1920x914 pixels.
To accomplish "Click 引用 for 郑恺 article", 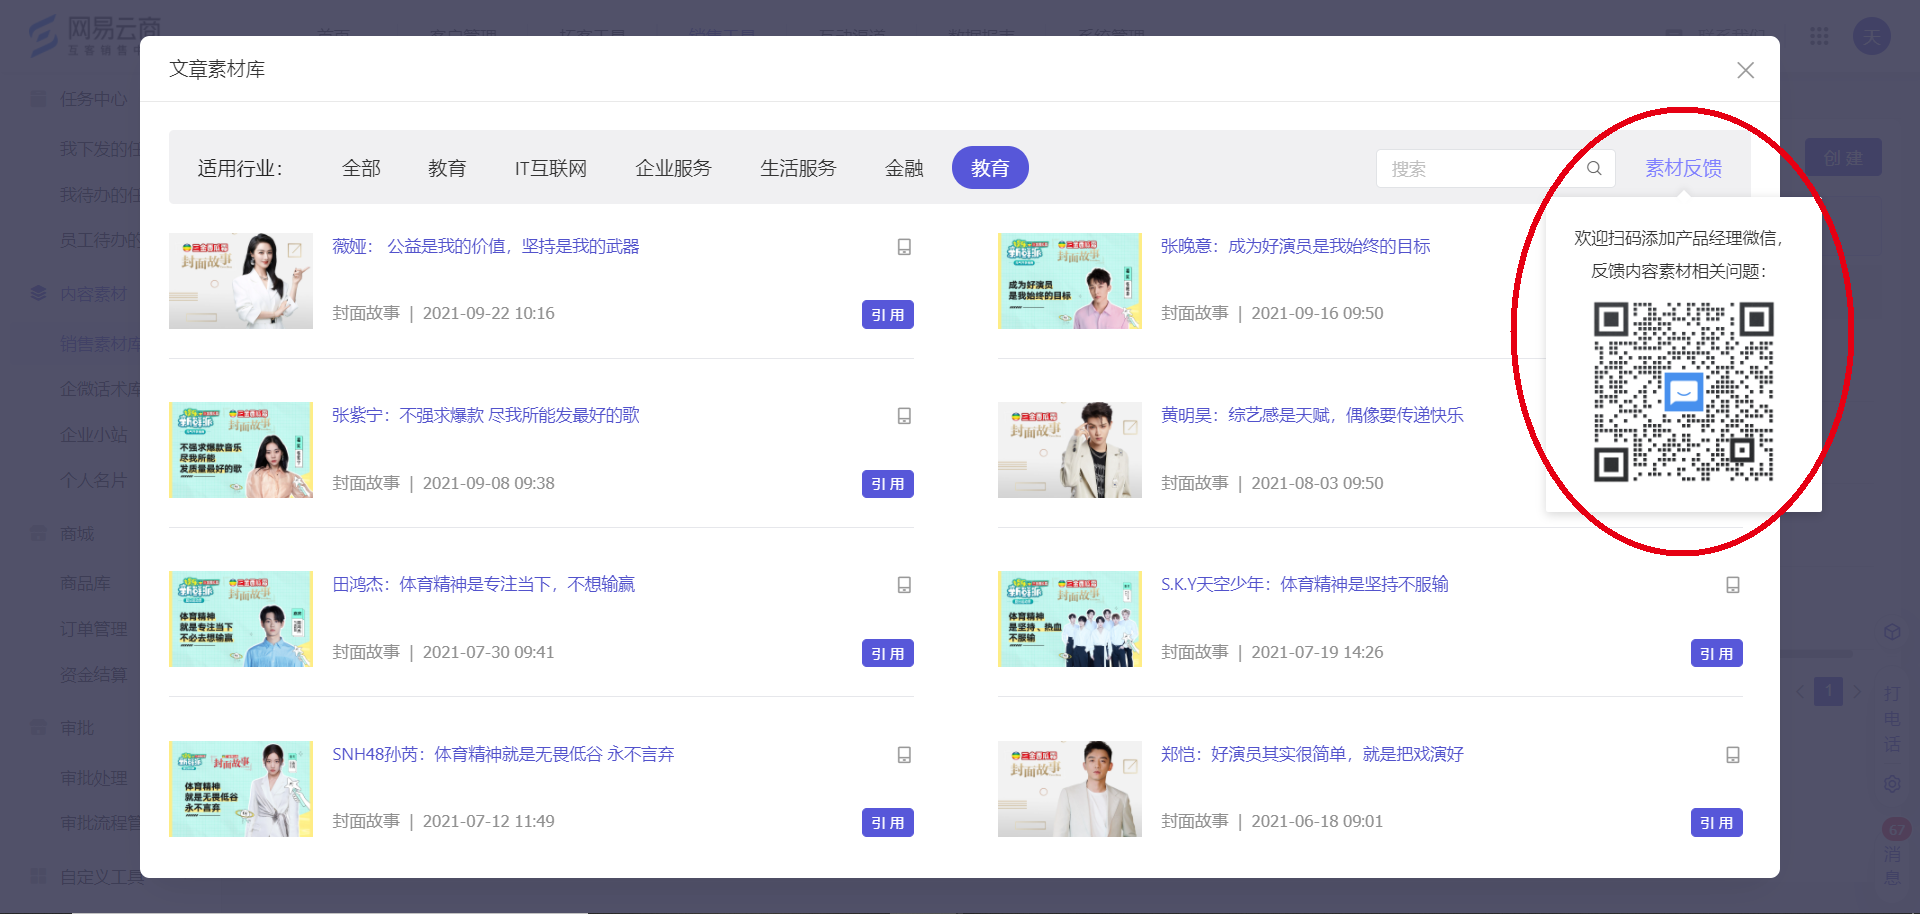I will point(1717,823).
